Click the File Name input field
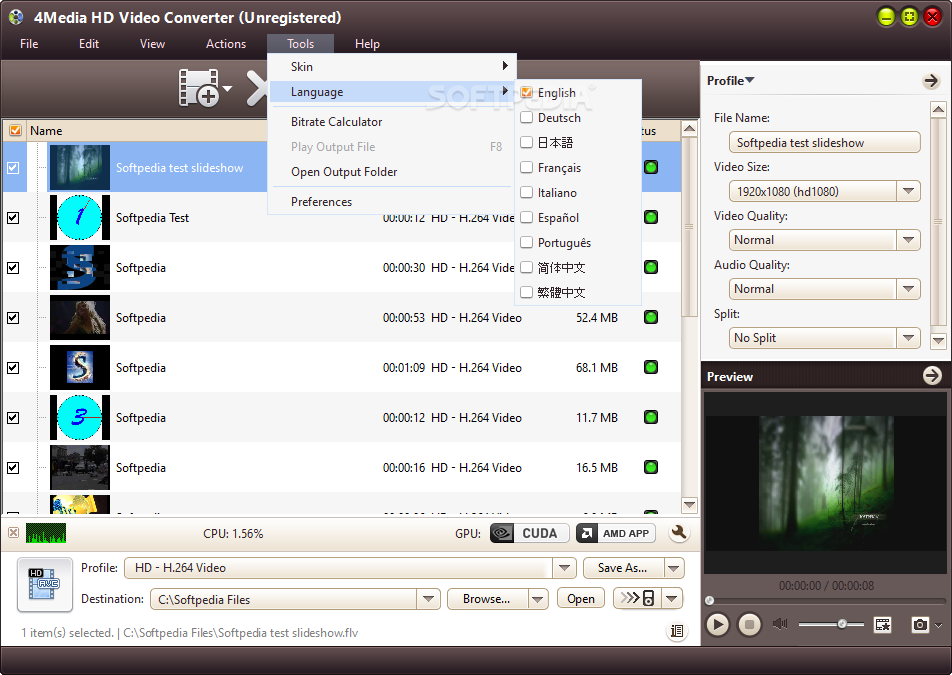Image resolution: width=952 pixels, height=675 pixels. (x=824, y=143)
